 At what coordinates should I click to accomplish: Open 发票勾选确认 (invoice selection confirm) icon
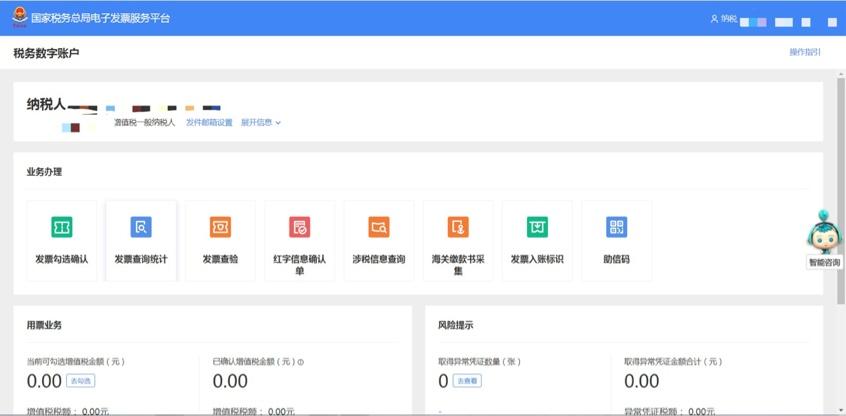[x=61, y=228]
